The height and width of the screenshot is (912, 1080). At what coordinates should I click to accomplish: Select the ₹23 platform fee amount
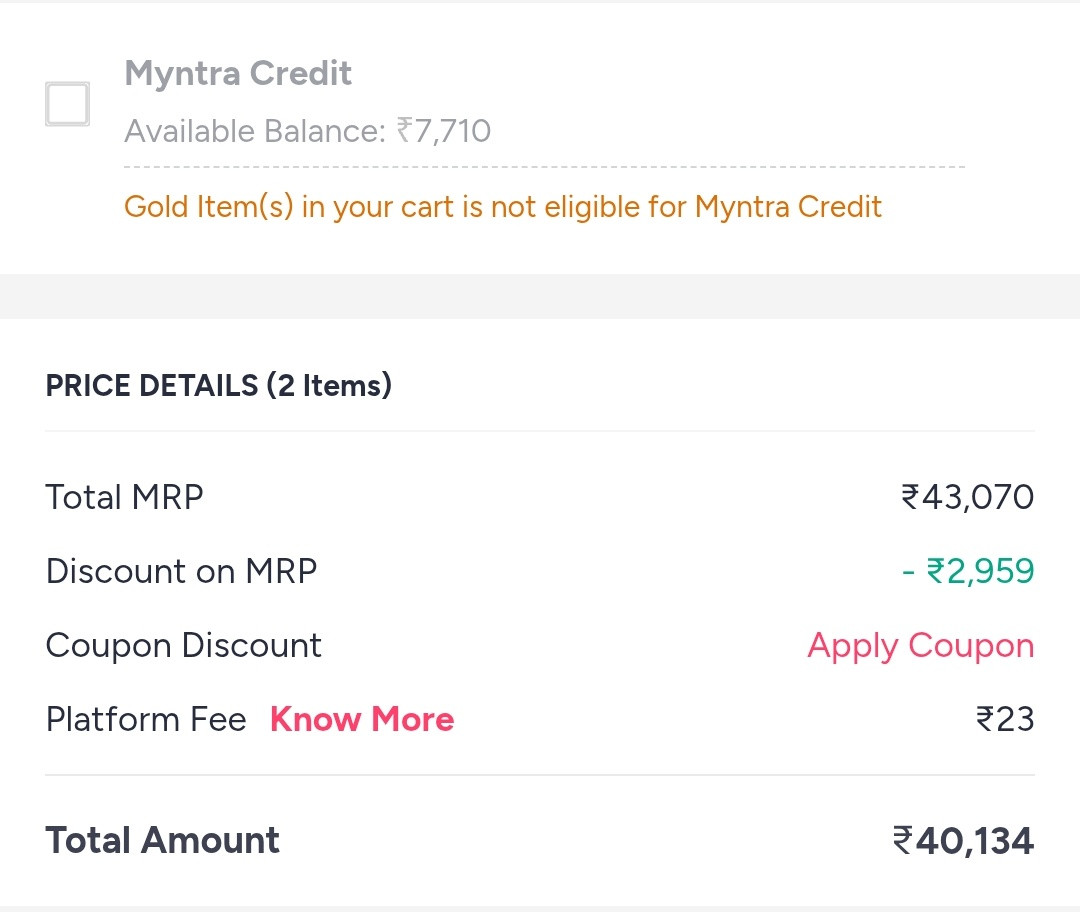click(1004, 720)
